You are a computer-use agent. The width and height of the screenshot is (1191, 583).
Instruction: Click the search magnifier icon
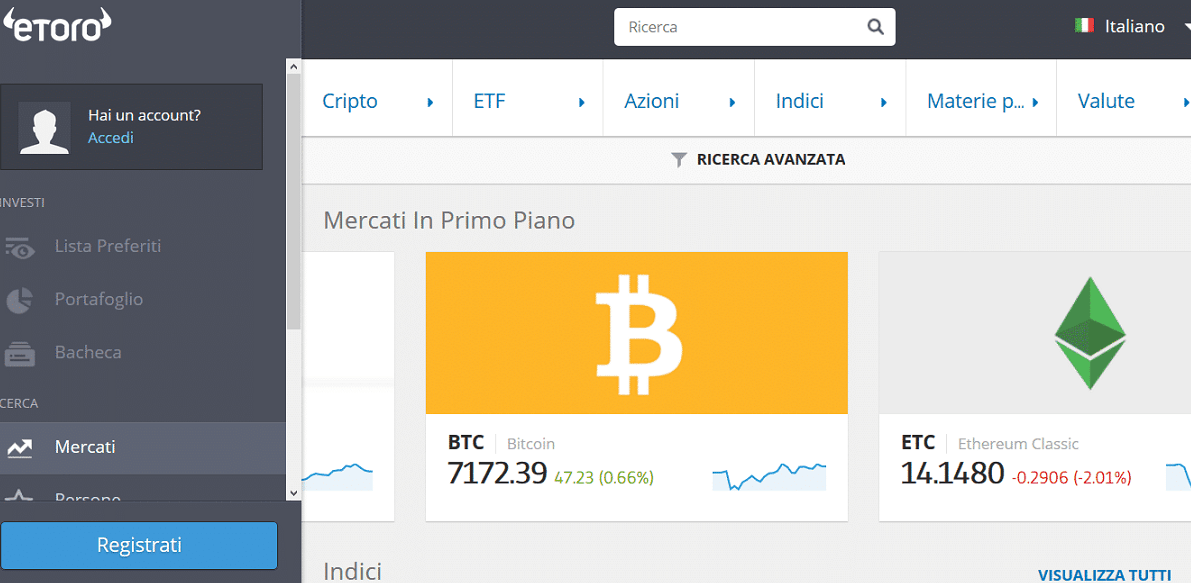point(876,27)
